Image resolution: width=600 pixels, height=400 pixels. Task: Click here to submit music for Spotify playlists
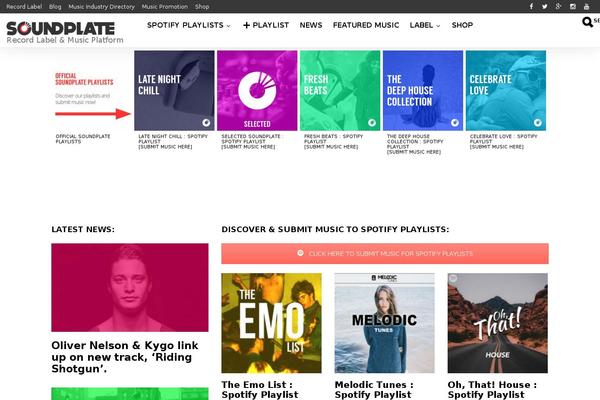click(385, 253)
